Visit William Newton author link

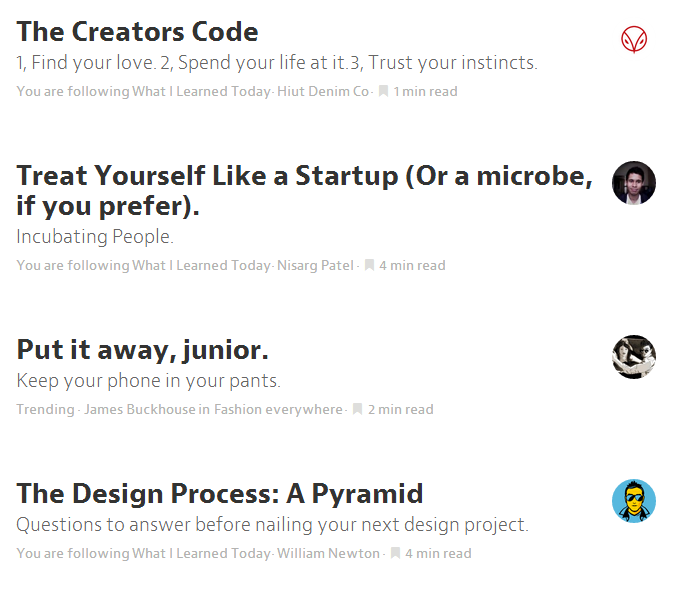tap(328, 553)
